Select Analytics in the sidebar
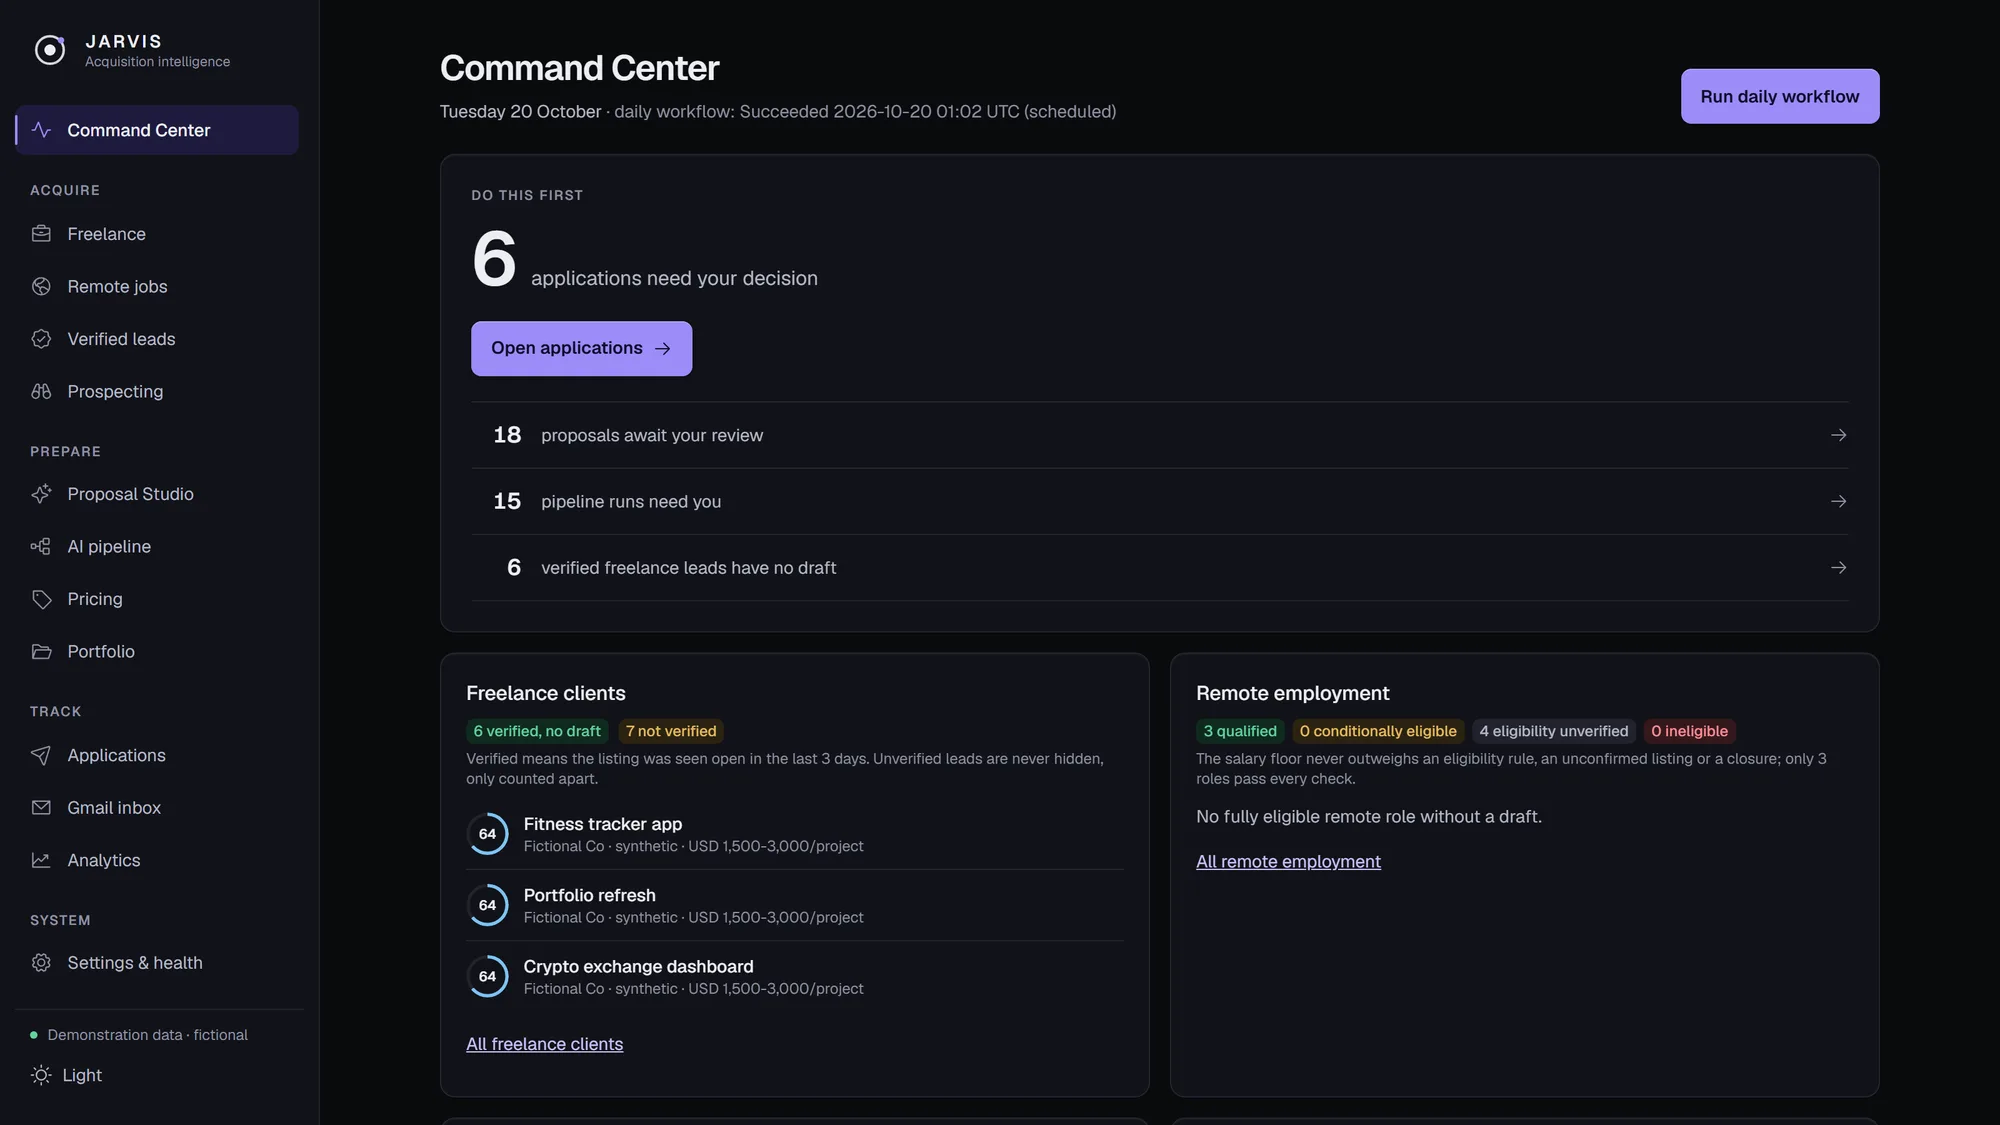 point(157,860)
